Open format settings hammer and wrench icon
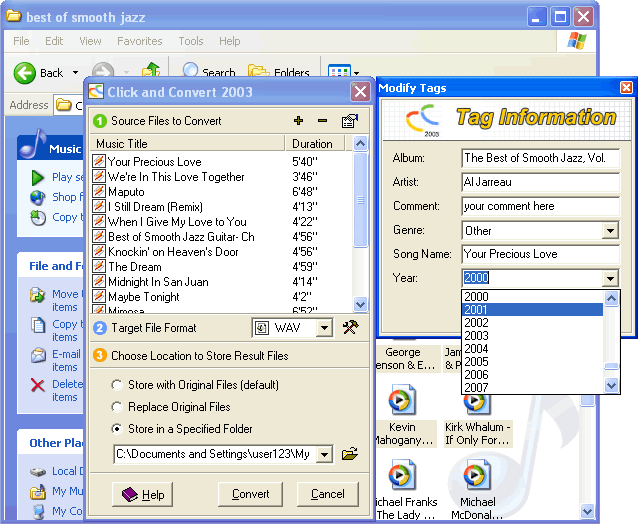638x524 pixels. pyautogui.click(x=350, y=328)
